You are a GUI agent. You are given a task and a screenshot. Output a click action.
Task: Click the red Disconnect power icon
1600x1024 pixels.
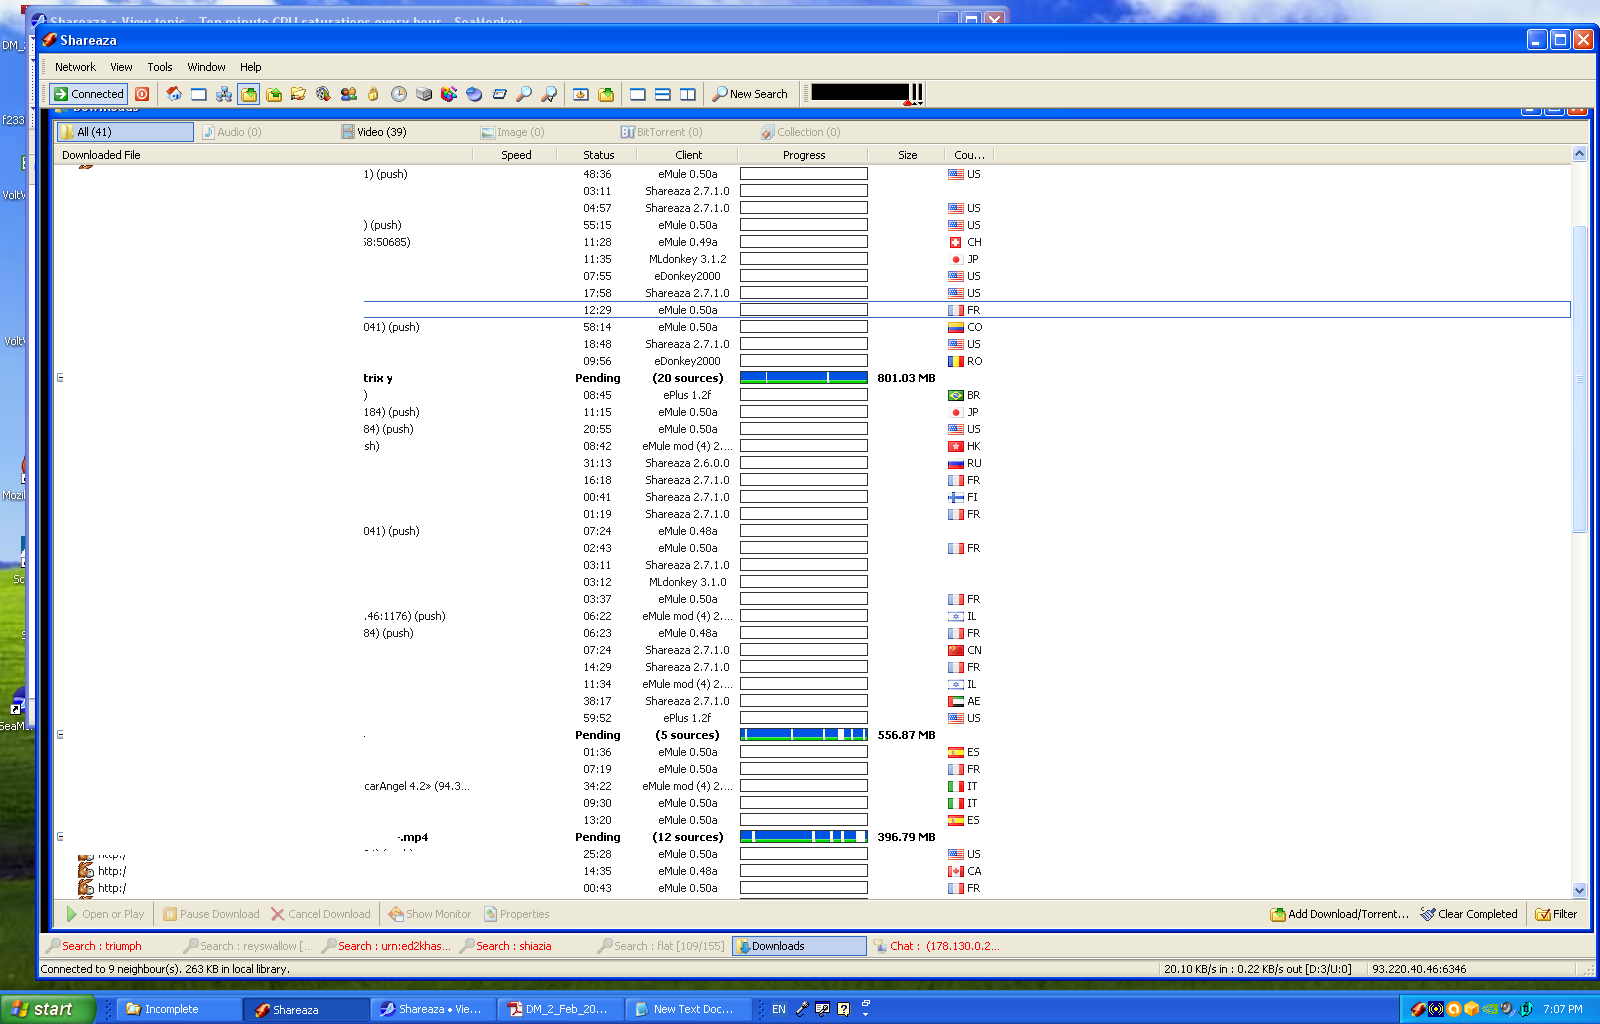click(x=142, y=94)
